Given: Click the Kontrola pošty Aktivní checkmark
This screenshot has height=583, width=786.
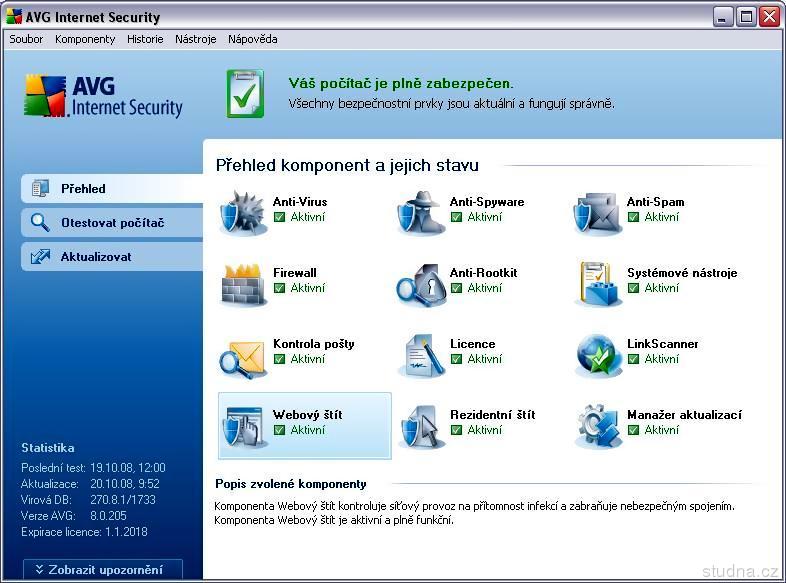Looking at the screenshot, I should 279,359.
